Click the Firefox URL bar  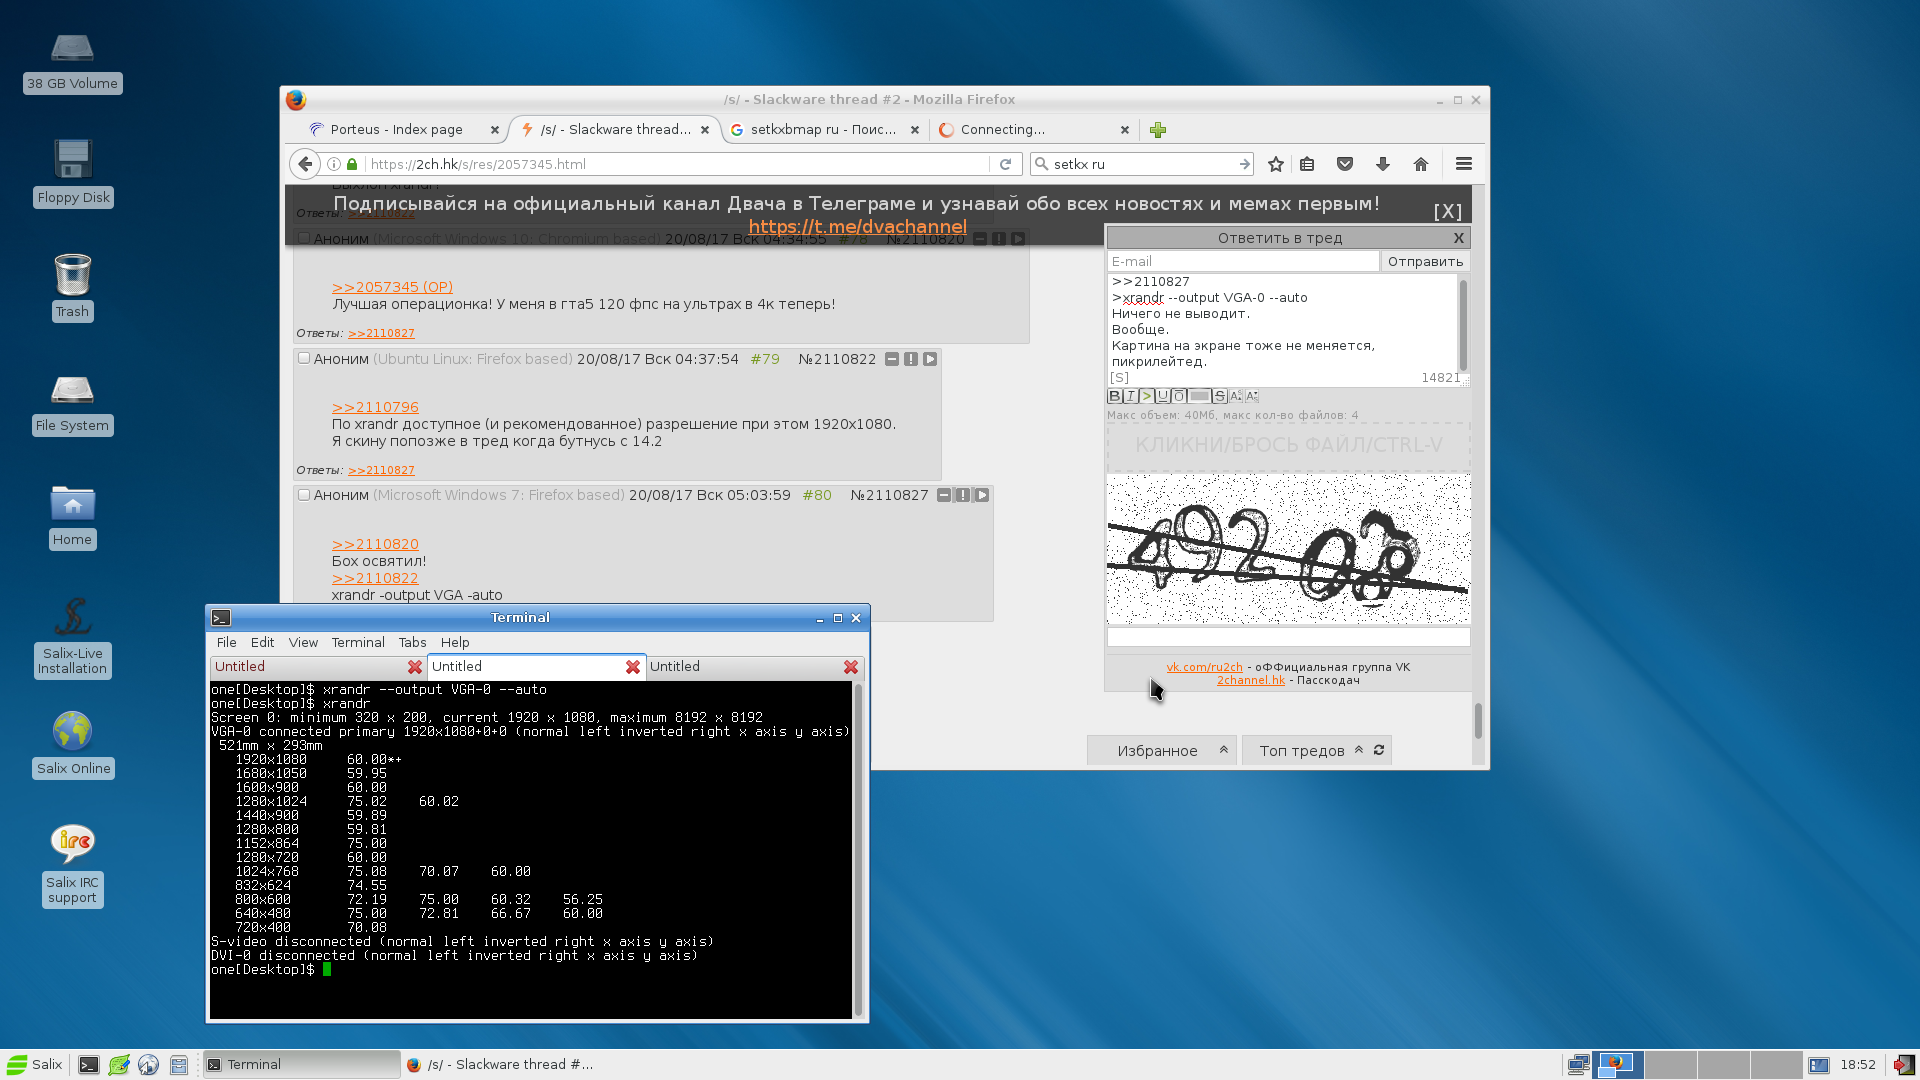pos(676,164)
